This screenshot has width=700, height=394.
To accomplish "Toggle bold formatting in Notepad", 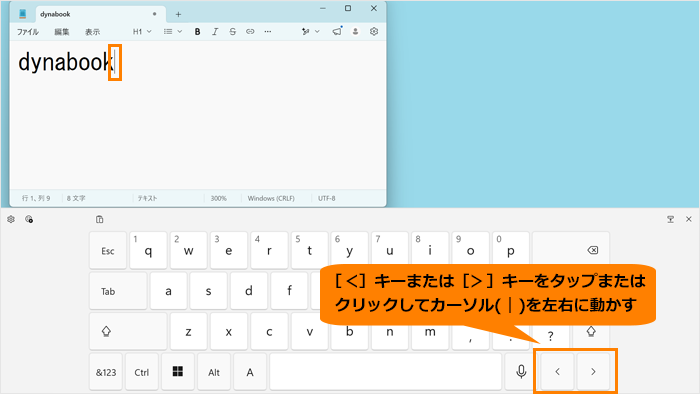I will [x=197, y=32].
